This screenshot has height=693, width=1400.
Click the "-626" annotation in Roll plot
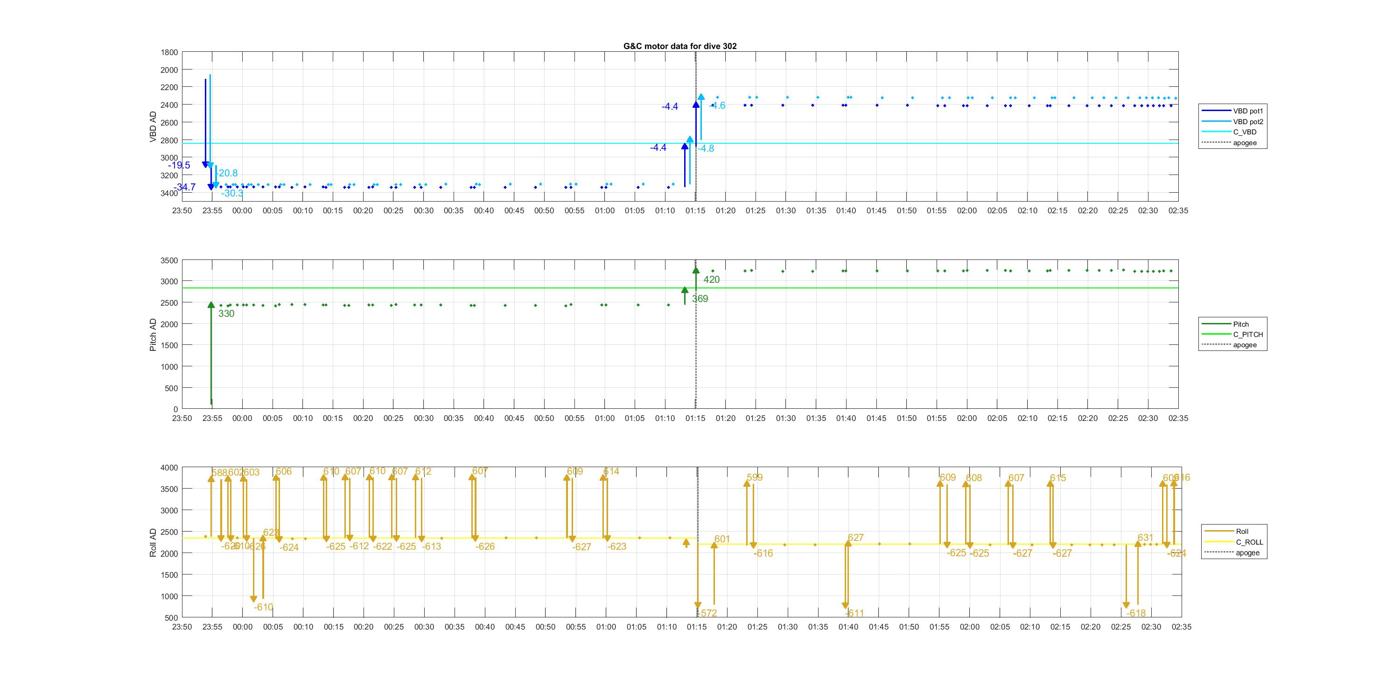point(485,547)
